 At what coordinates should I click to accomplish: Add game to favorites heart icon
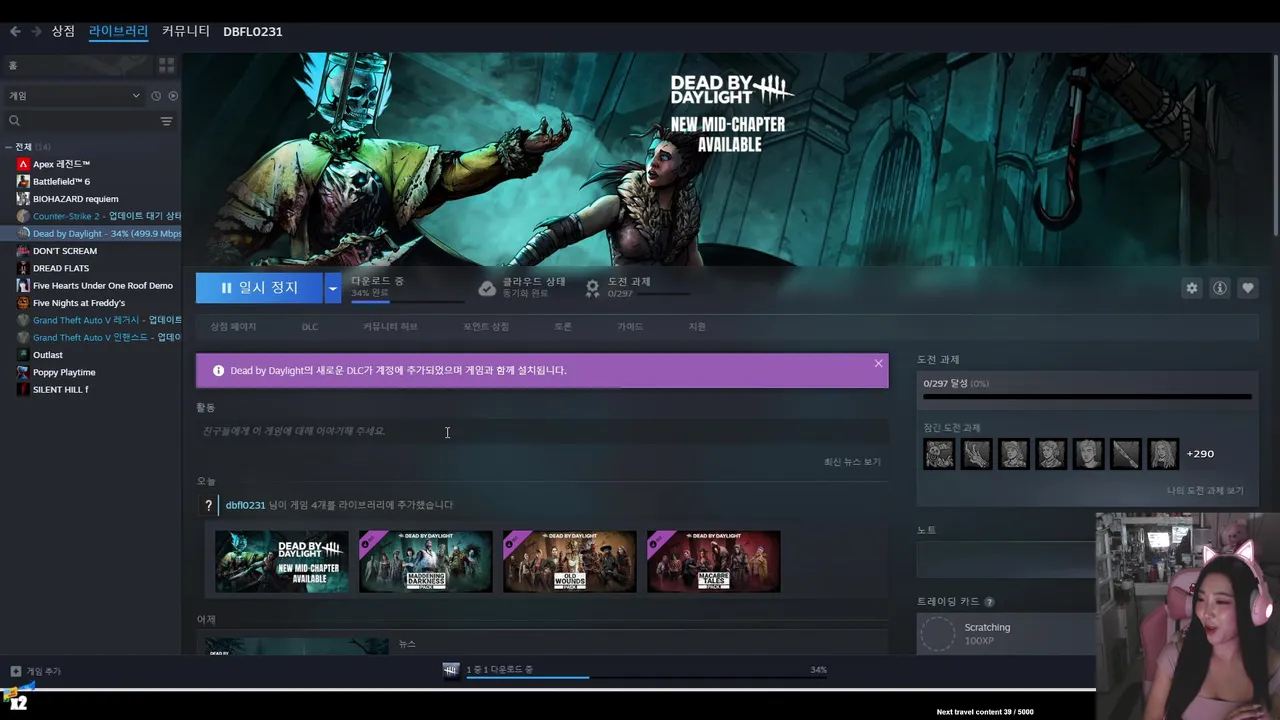(x=1247, y=288)
